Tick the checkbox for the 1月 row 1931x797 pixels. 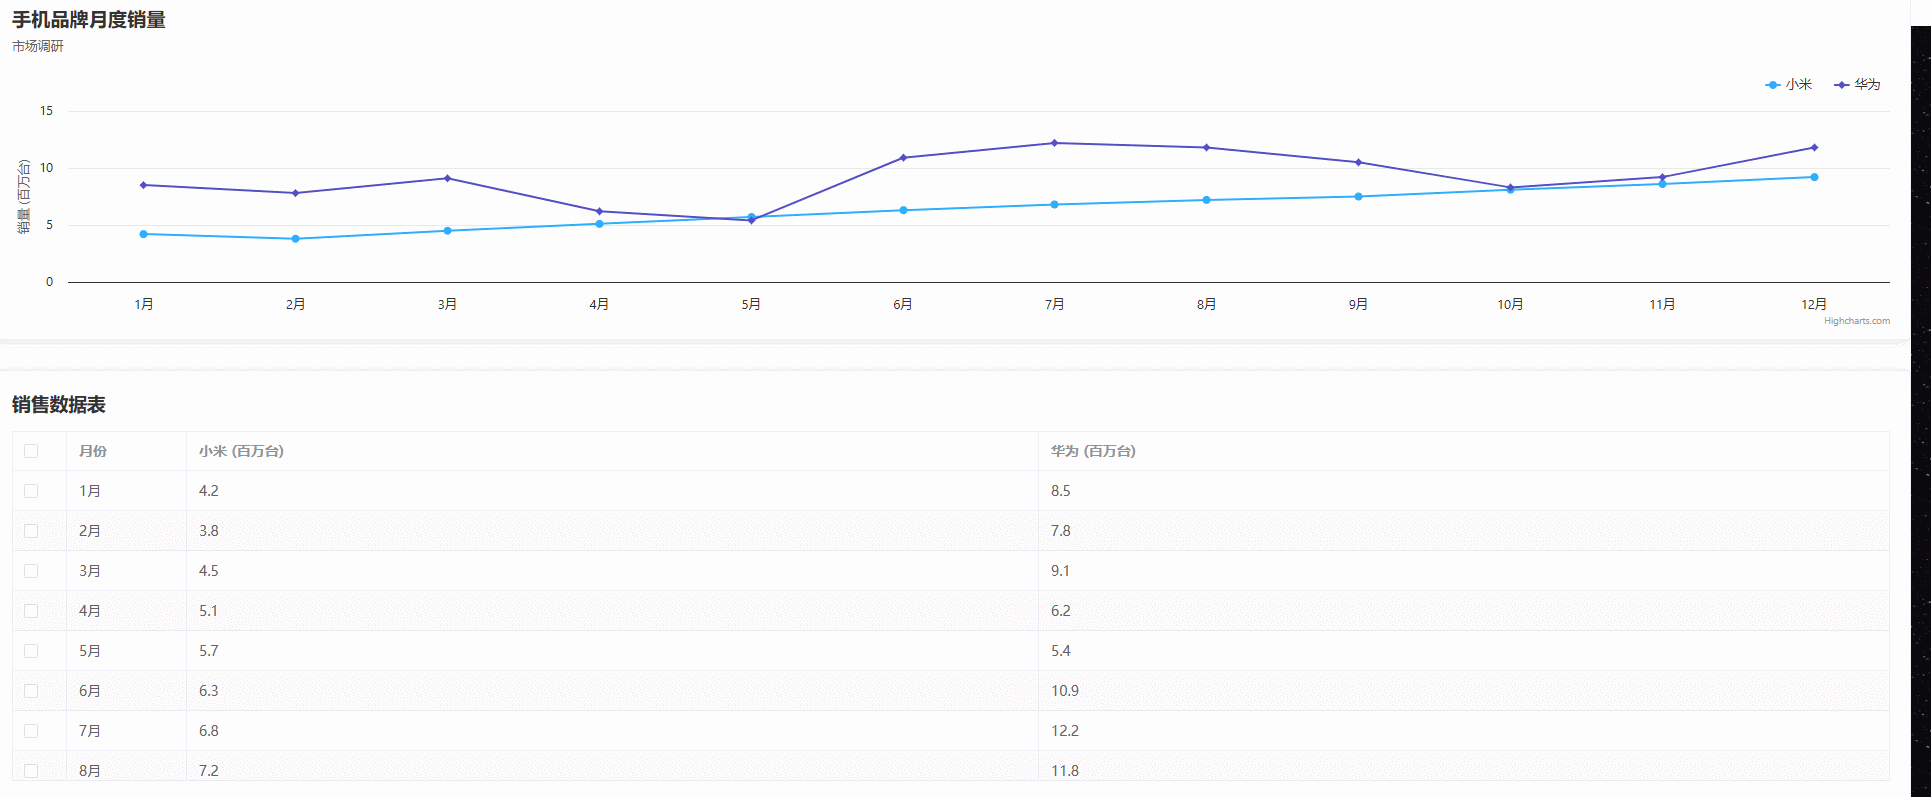tap(31, 491)
